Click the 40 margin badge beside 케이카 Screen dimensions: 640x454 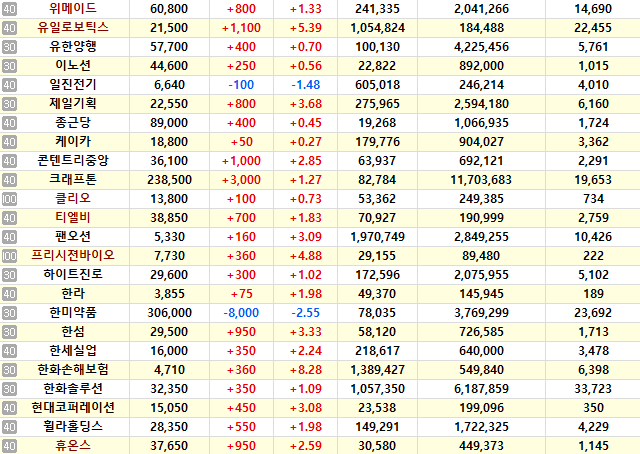9,142
